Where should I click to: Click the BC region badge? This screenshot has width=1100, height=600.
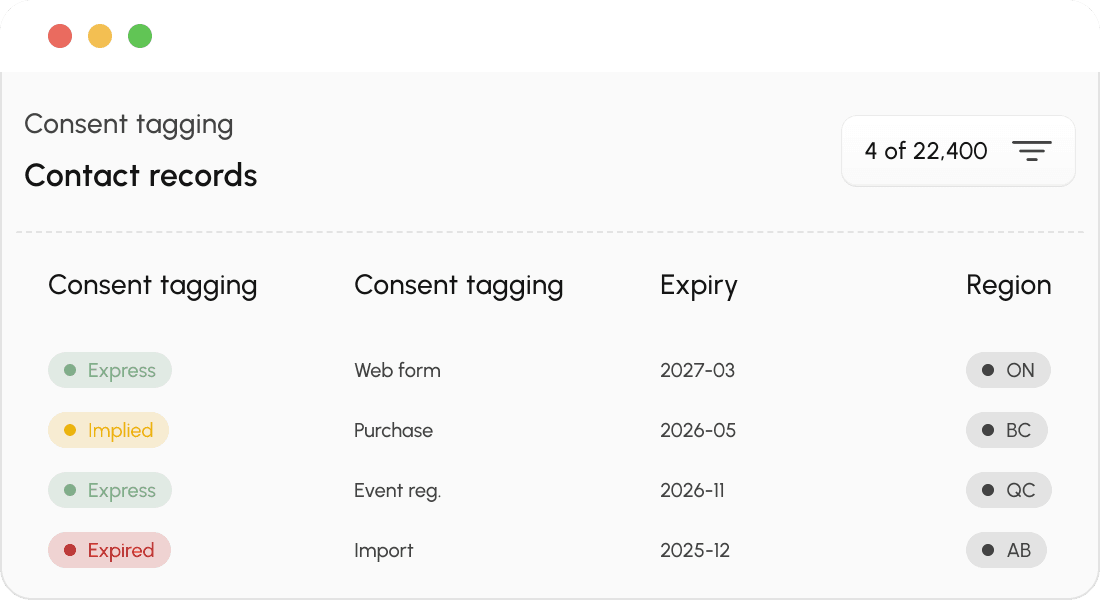[x=1007, y=430]
